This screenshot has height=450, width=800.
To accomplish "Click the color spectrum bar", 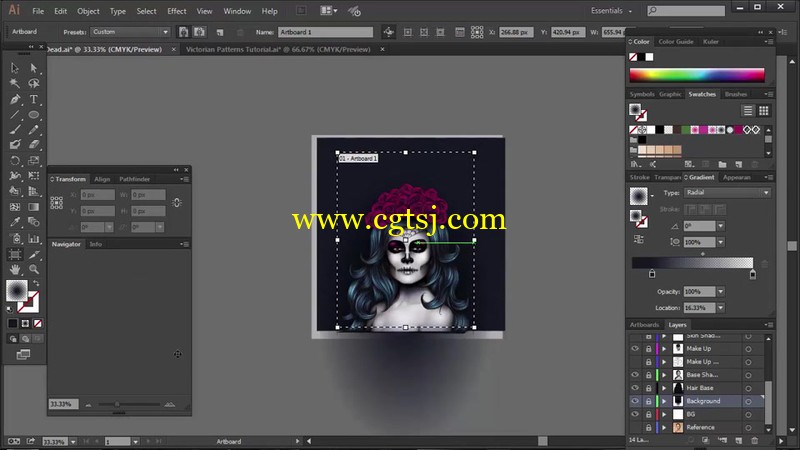I will pyautogui.click(x=697, y=75).
